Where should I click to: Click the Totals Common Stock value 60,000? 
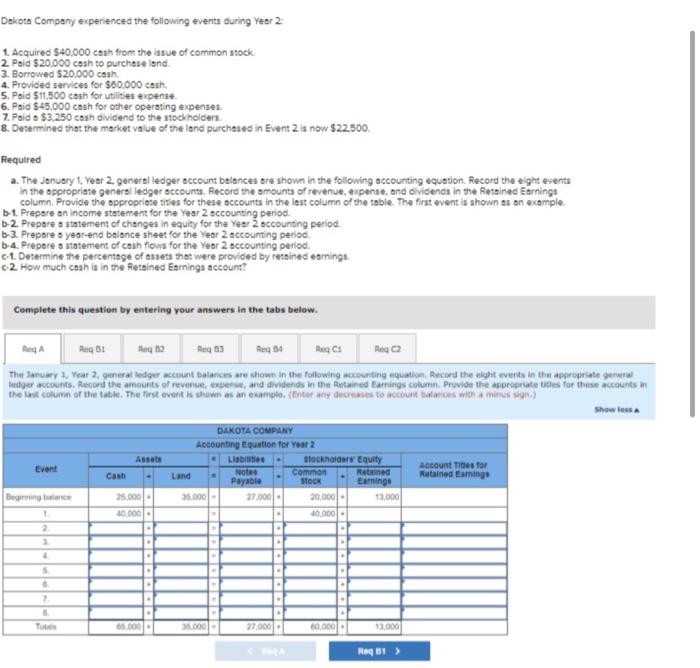point(323,626)
